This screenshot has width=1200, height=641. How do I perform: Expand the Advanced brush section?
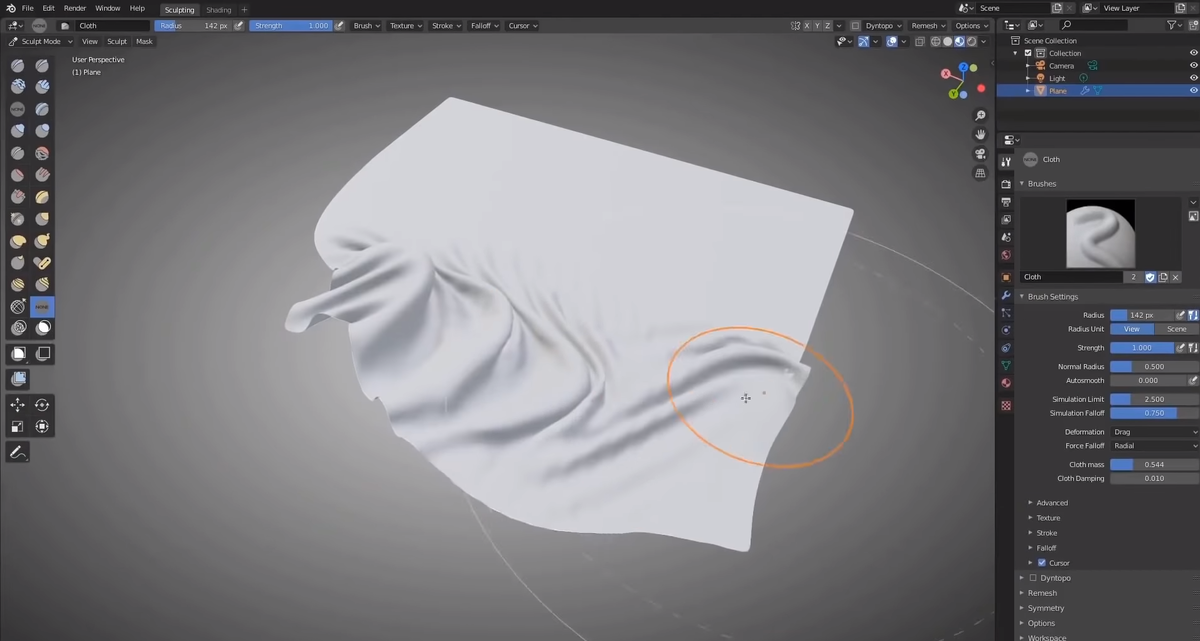point(1051,503)
